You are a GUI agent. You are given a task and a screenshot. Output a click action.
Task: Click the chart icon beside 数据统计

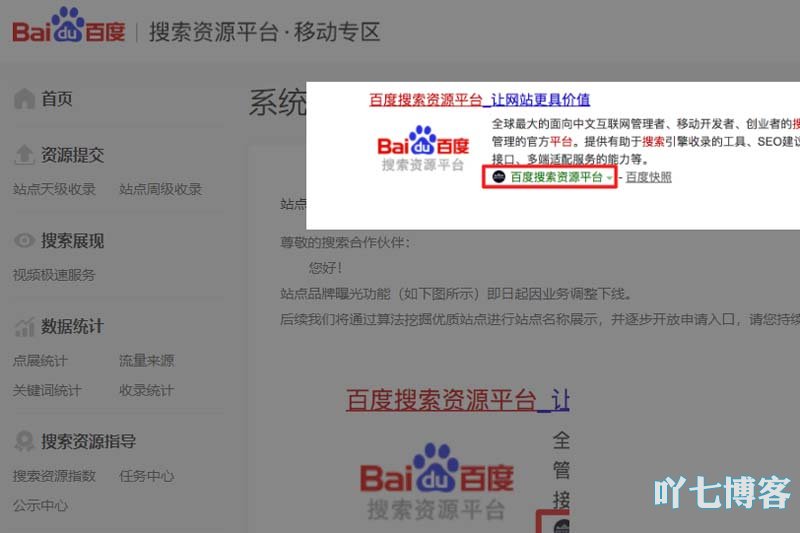(24, 326)
